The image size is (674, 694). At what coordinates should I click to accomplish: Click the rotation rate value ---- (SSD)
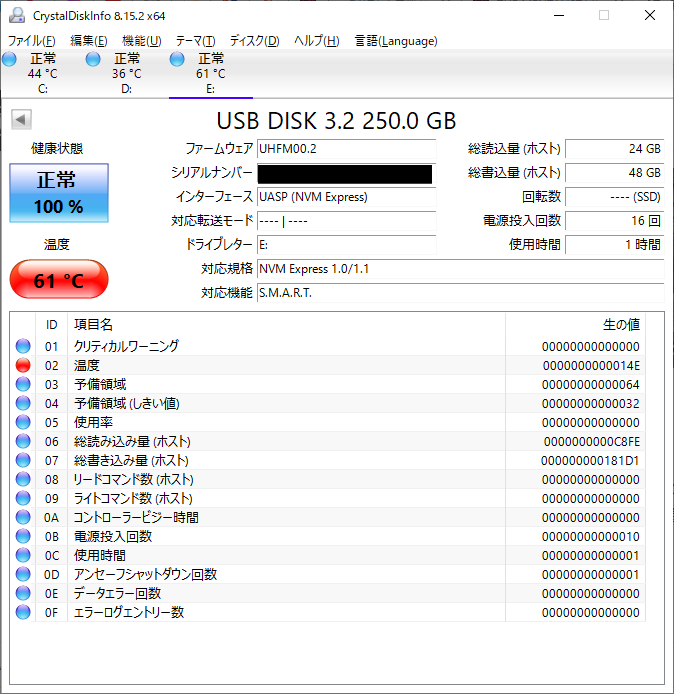pyautogui.click(x=615, y=197)
